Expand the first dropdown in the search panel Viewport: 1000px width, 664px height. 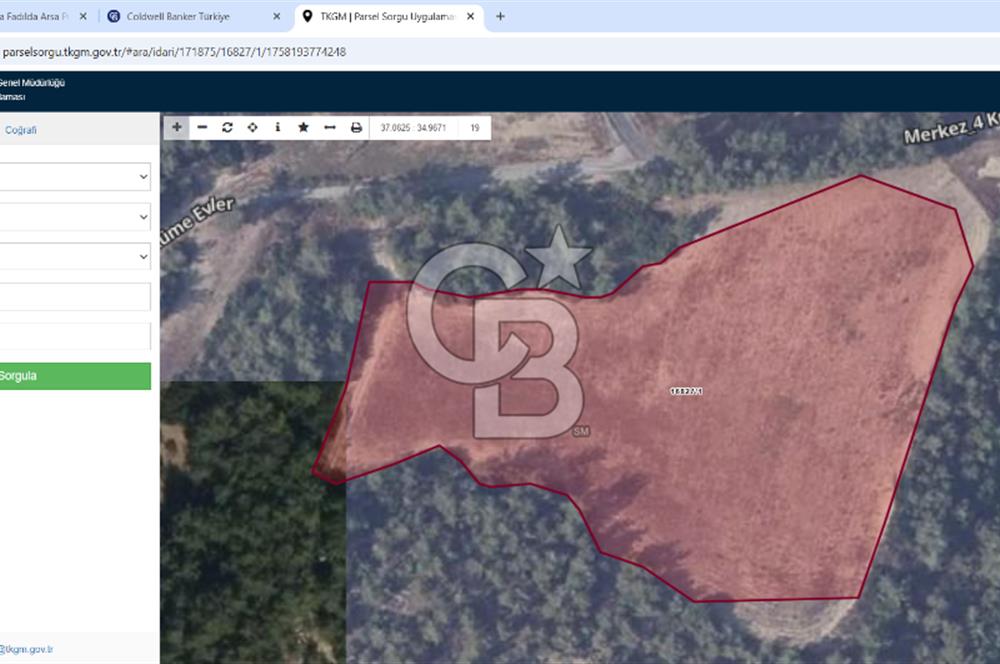coord(75,177)
